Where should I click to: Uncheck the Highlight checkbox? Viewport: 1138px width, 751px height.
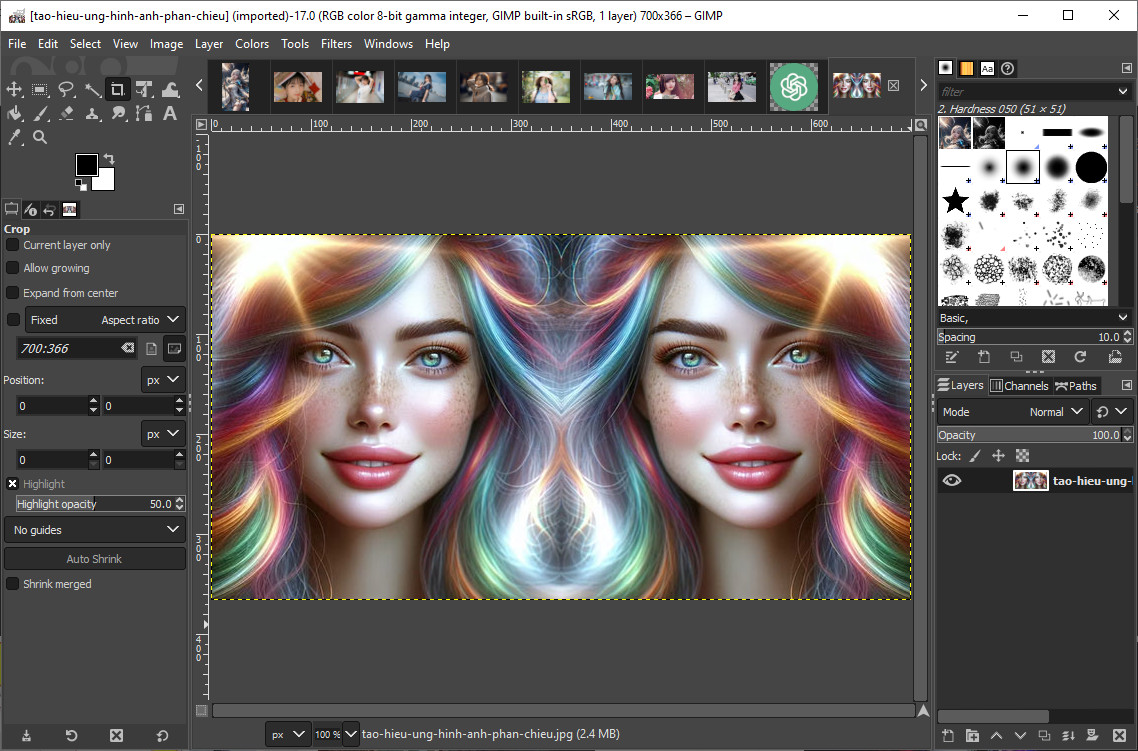click(x=13, y=484)
